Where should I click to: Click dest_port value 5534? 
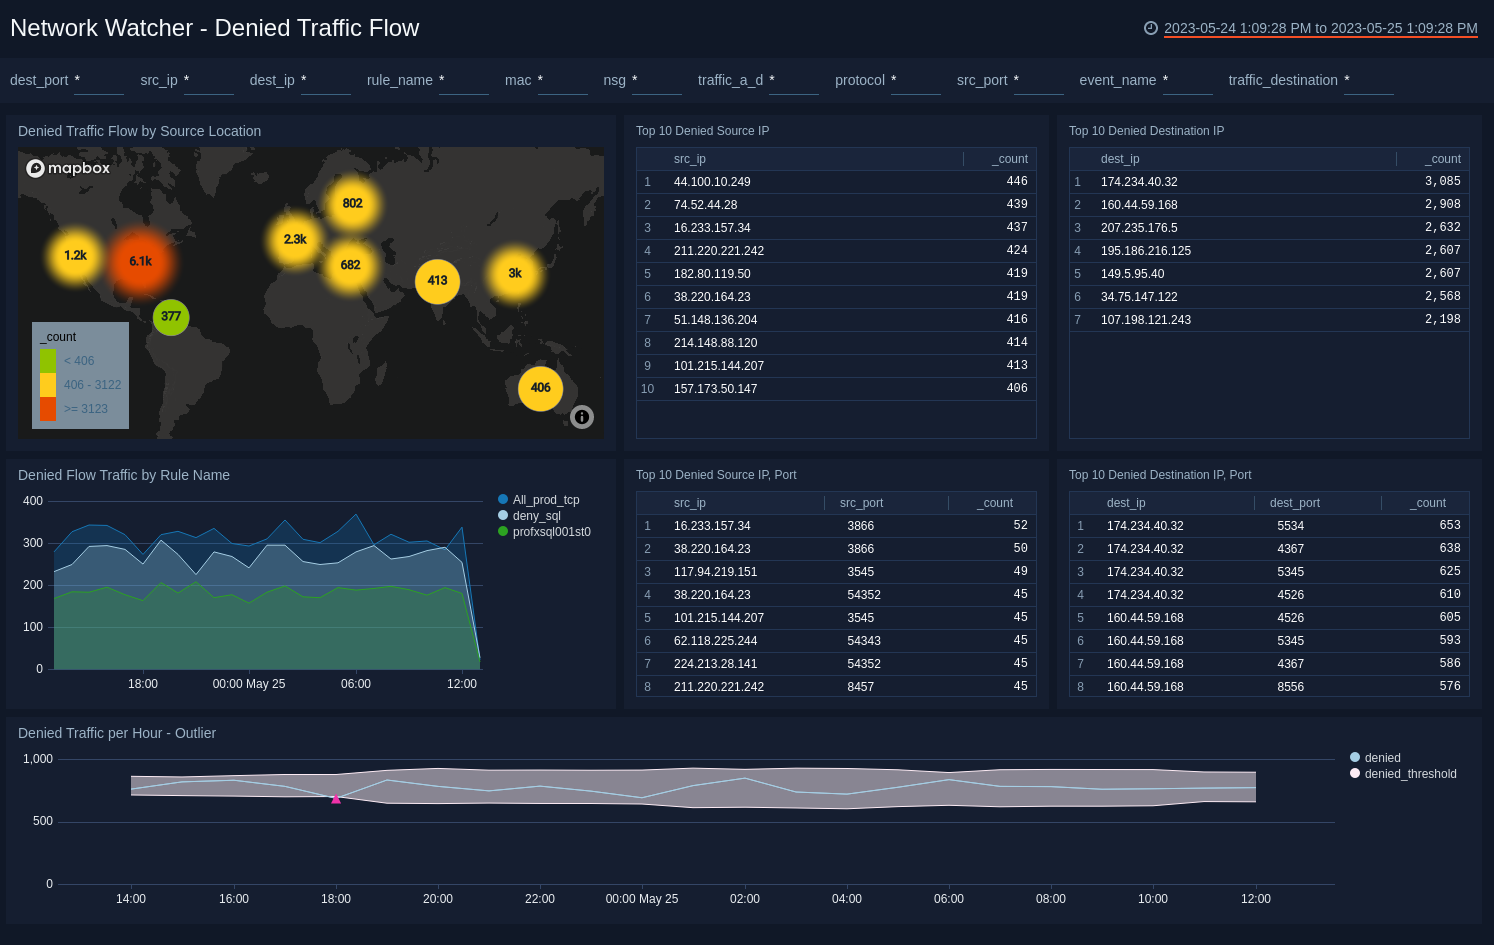(x=1290, y=526)
